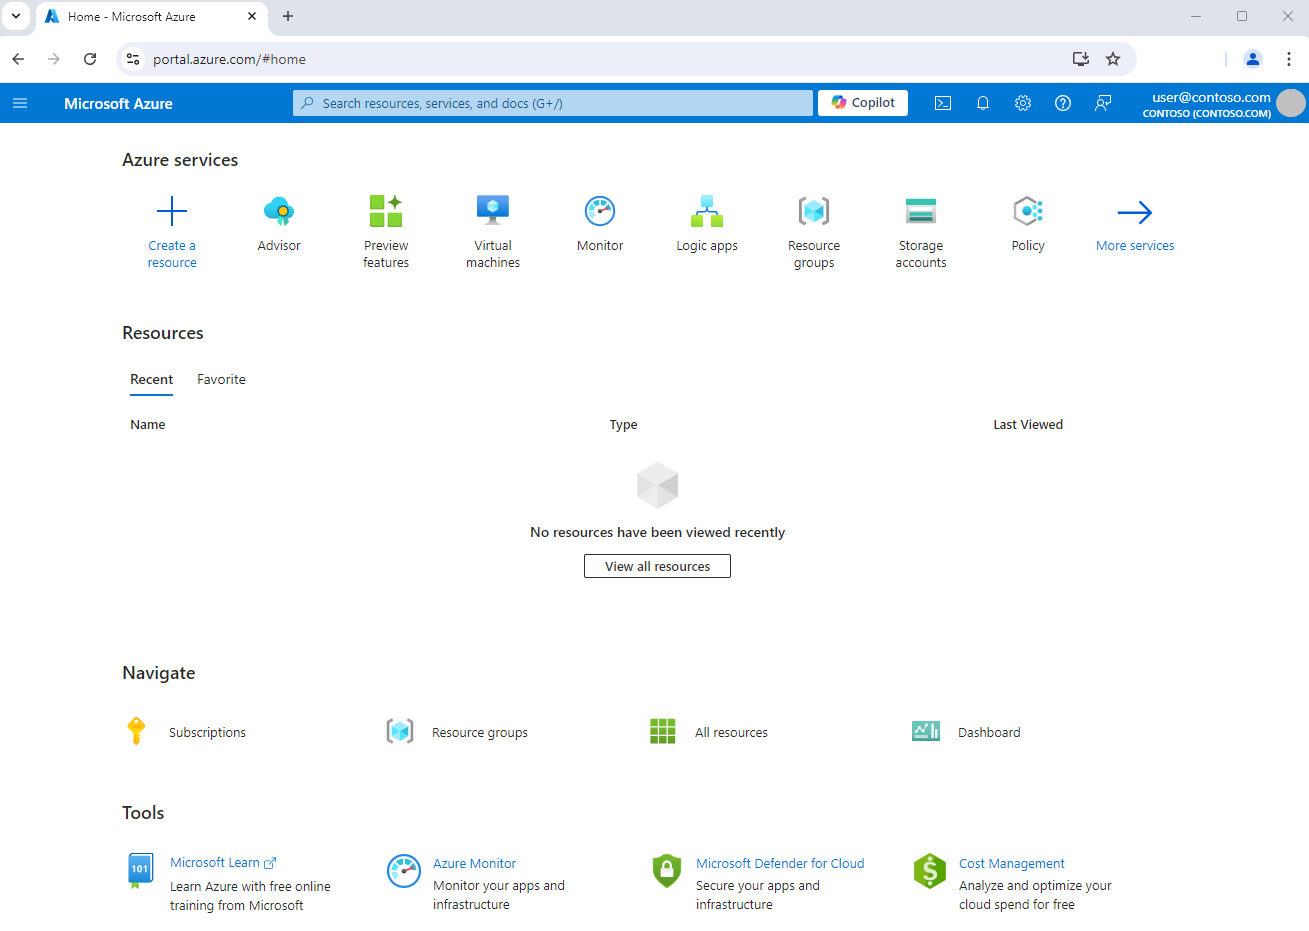The width and height of the screenshot is (1309, 931).
Task: Bookmark this page with the star
Action: (1113, 59)
